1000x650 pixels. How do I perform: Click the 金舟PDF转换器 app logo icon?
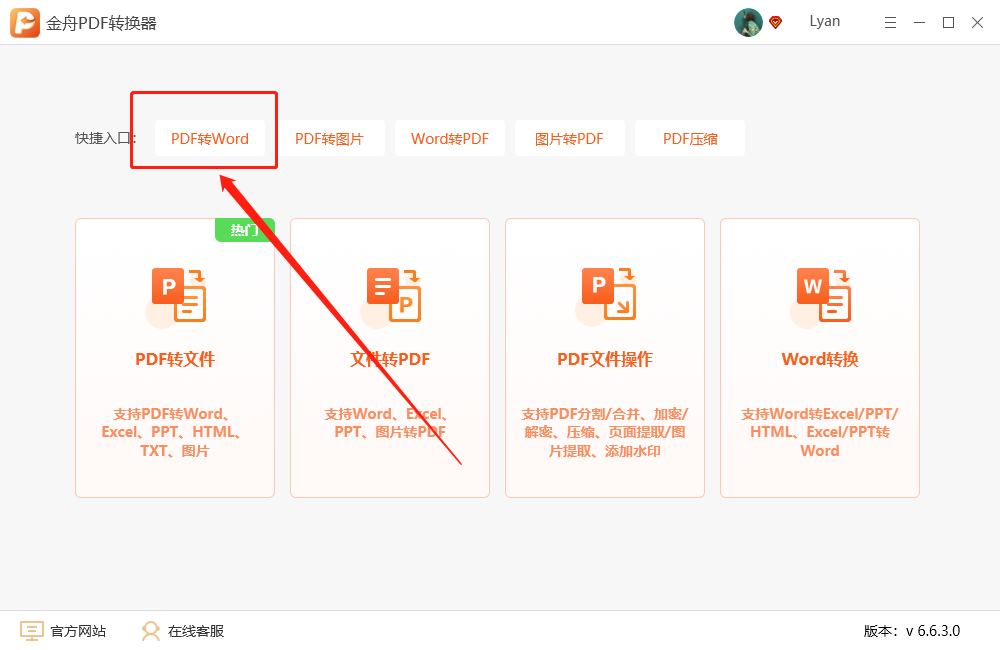click(25, 23)
